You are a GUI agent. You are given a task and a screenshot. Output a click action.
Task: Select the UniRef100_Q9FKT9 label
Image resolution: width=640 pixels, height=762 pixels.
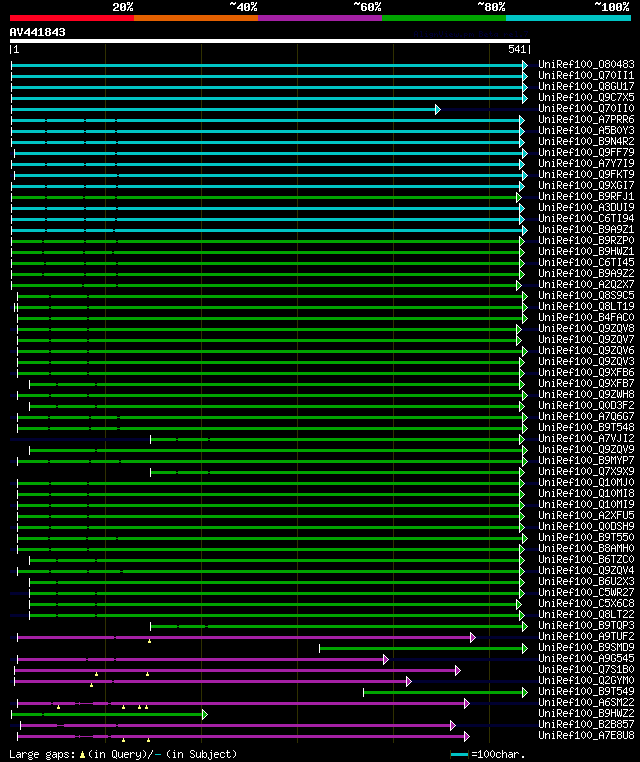coord(586,174)
